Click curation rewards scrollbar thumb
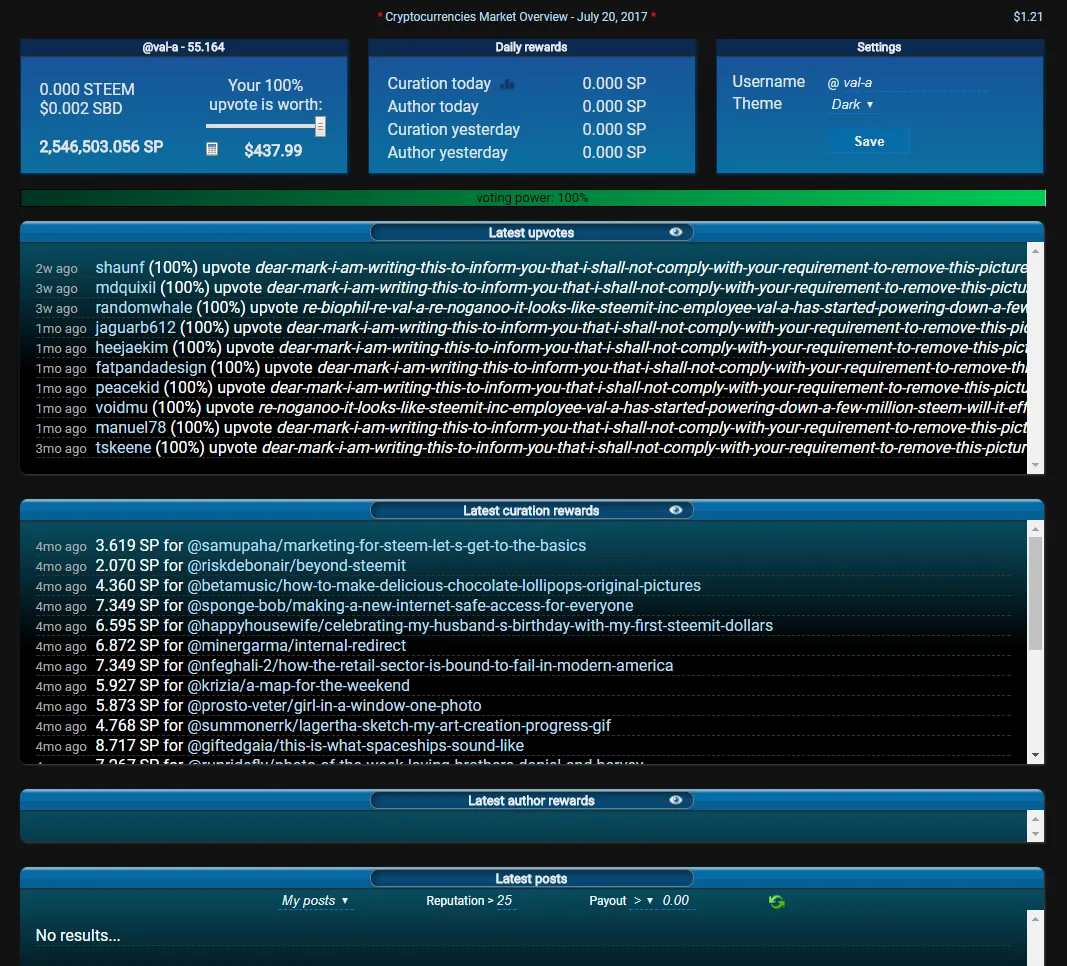The width and height of the screenshot is (1067, 966). (1035, 593)
